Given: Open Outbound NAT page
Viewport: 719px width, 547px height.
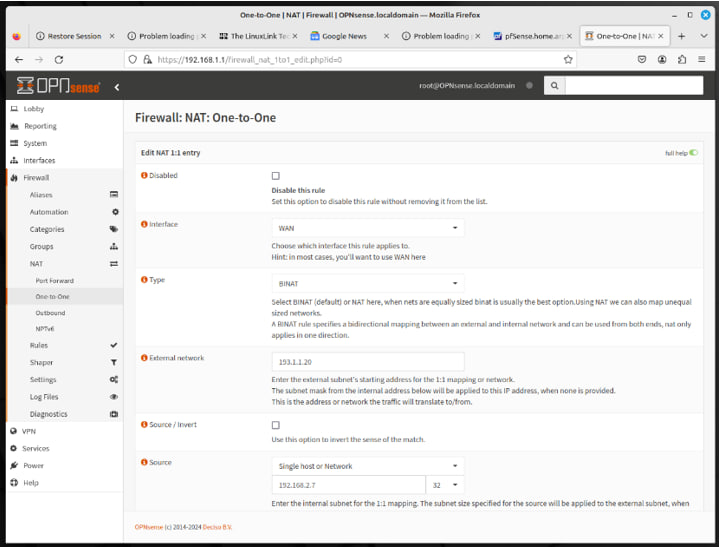Looking at the screenshot, I should pos(50,313).
